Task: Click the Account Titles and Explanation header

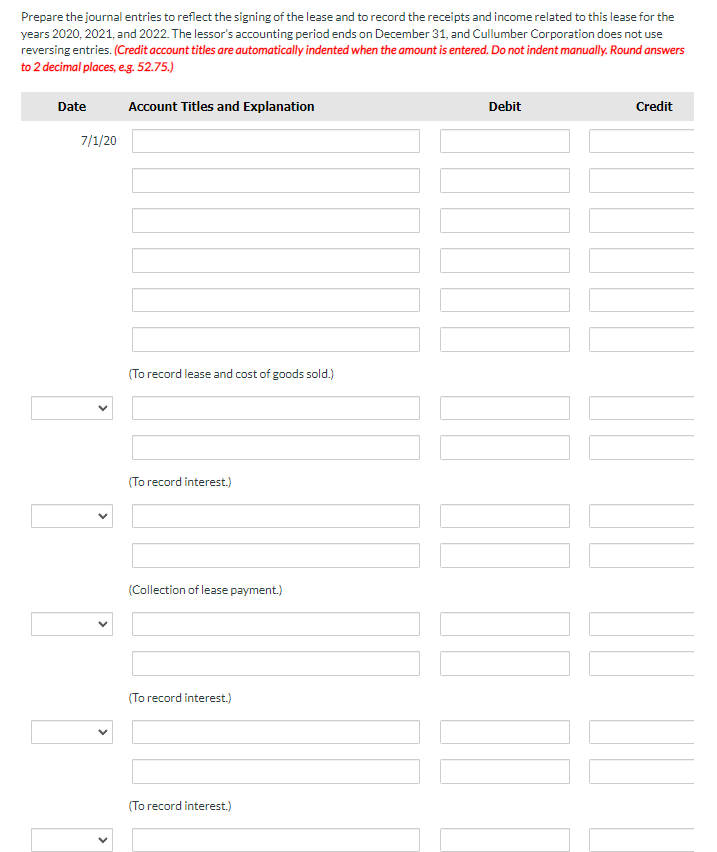Action: point(221,106)
